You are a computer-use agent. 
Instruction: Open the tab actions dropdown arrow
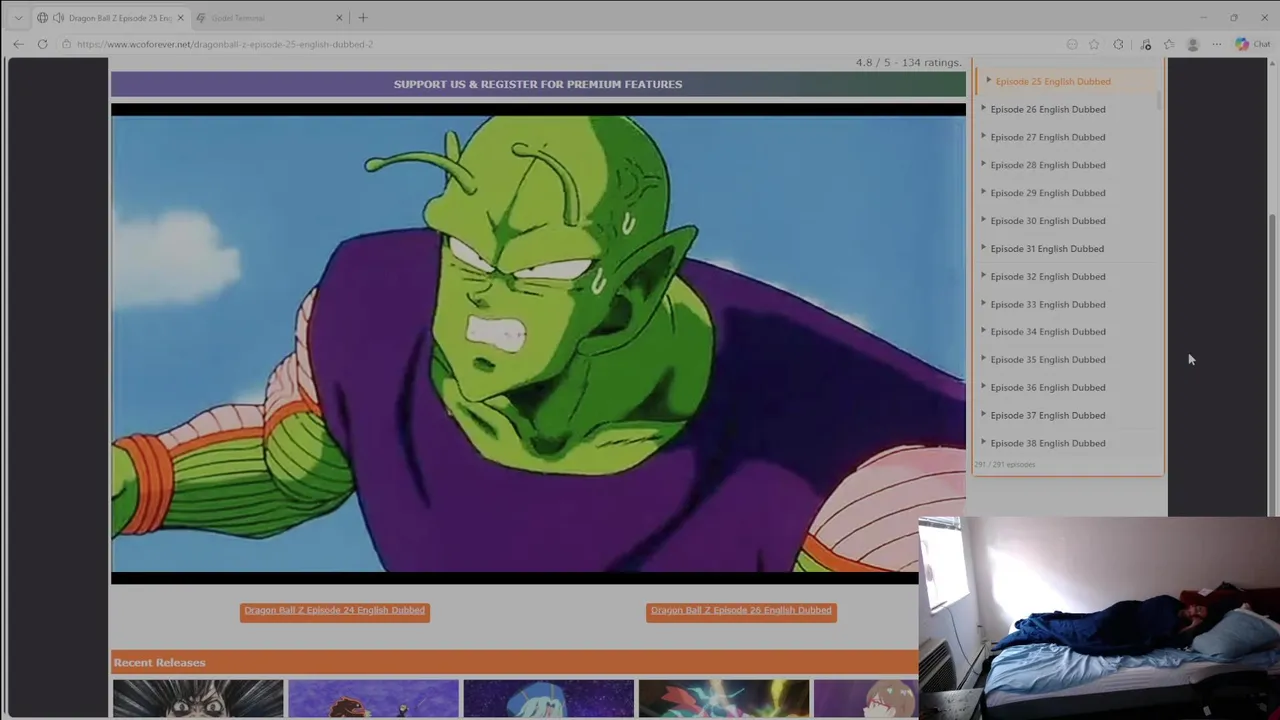pos(18,18)
